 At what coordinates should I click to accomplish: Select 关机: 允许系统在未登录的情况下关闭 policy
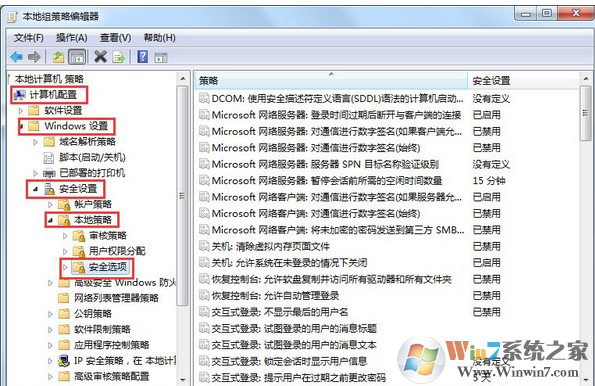pyautogui.click(x=289, y=263)
